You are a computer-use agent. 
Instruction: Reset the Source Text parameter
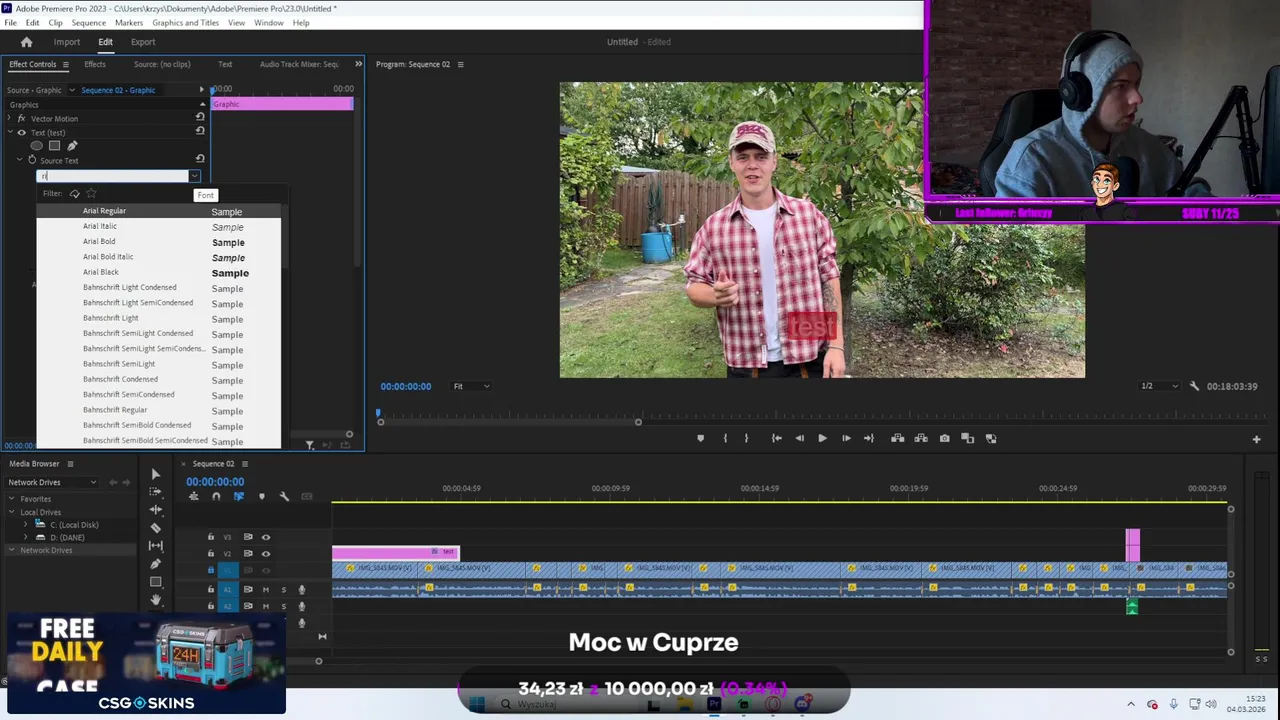coord(200,159)
